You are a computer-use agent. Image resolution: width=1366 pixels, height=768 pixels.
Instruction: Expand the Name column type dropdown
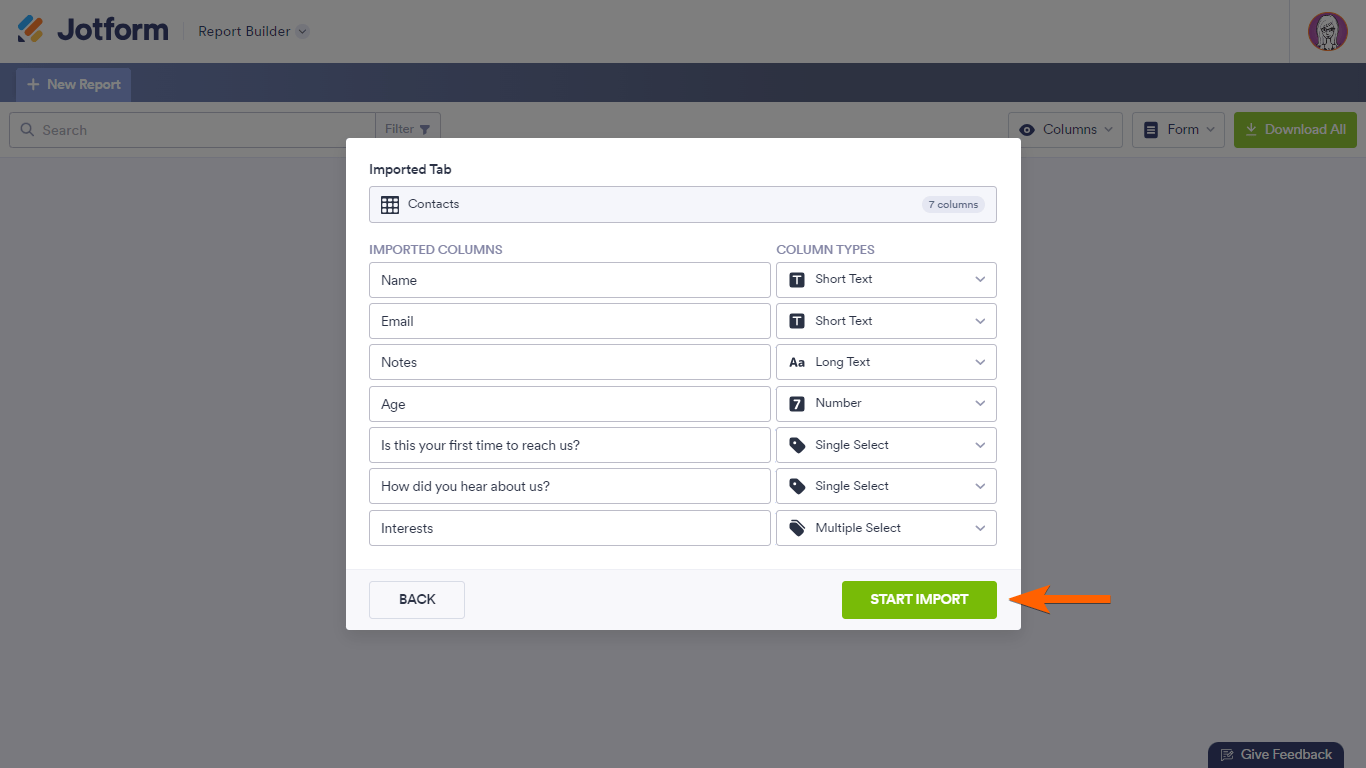[886, 280]
